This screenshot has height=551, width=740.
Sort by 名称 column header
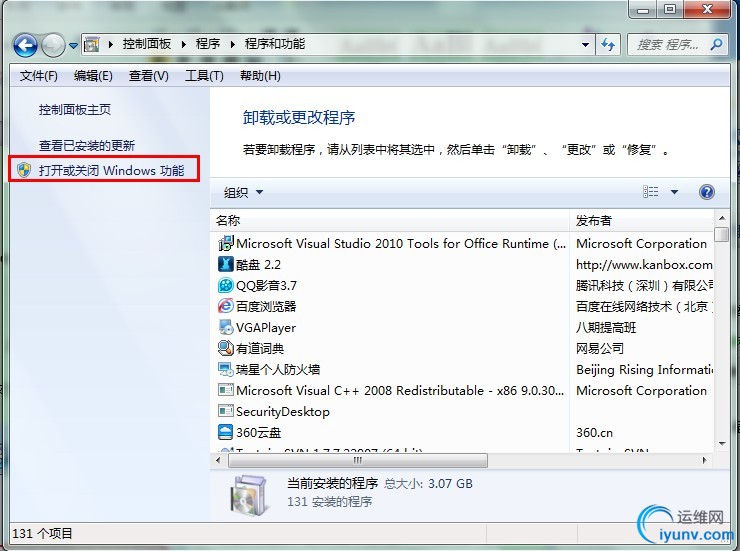pyautogui.click(x=390, y=220)
